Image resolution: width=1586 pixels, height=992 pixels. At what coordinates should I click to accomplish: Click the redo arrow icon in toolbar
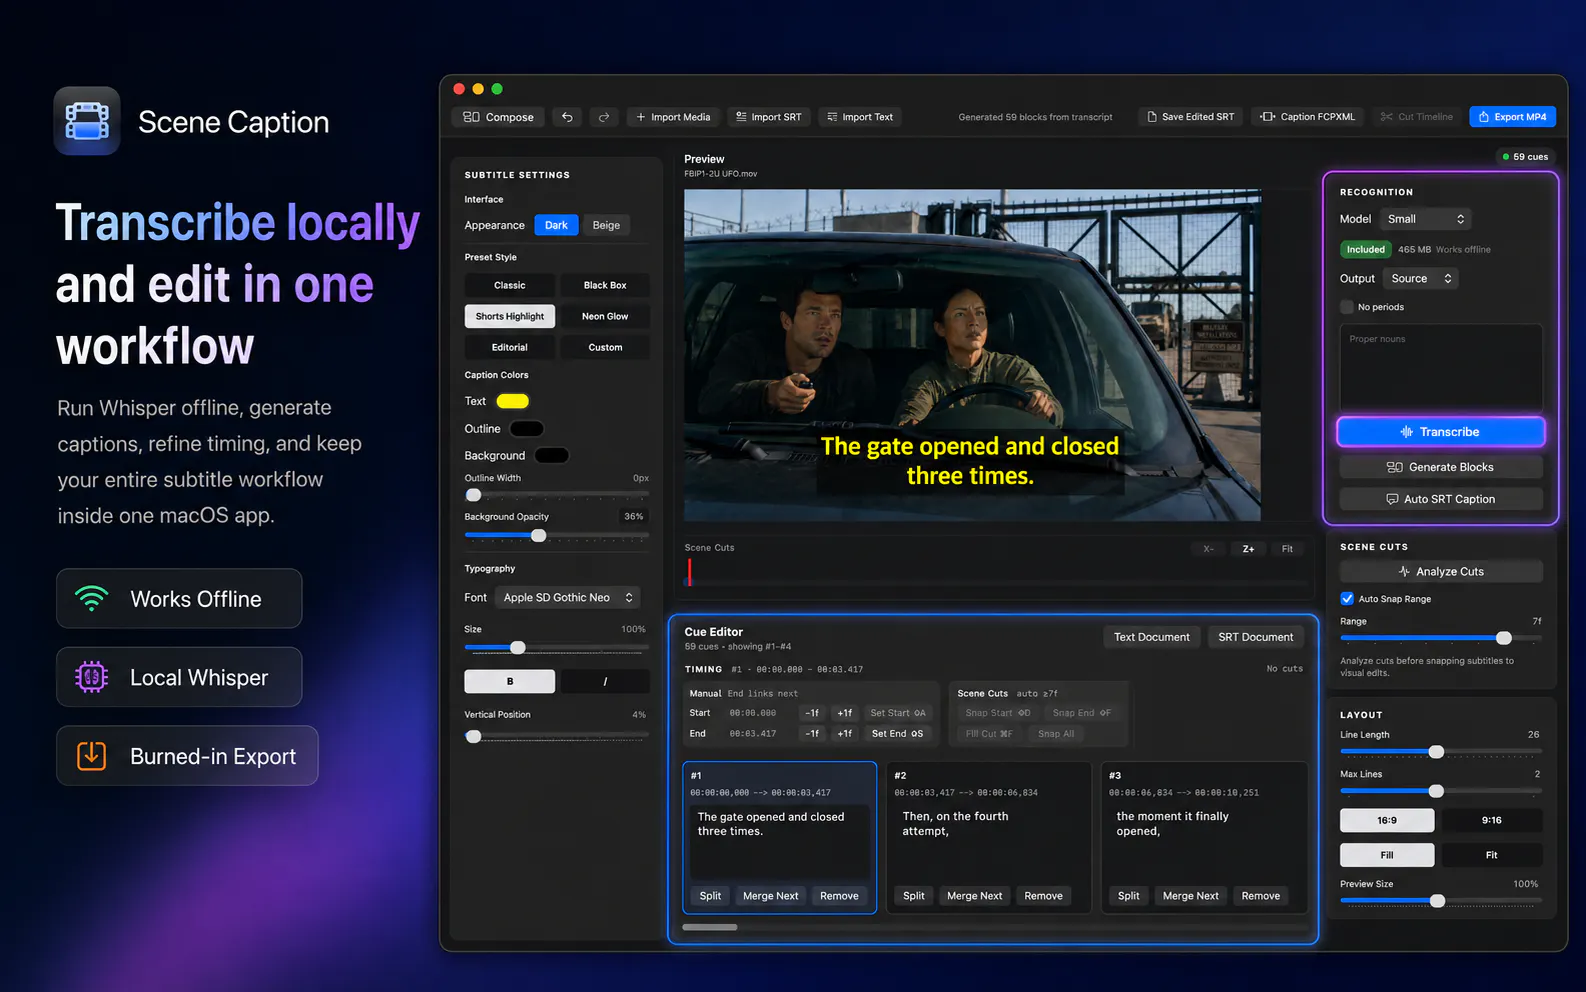604,117
